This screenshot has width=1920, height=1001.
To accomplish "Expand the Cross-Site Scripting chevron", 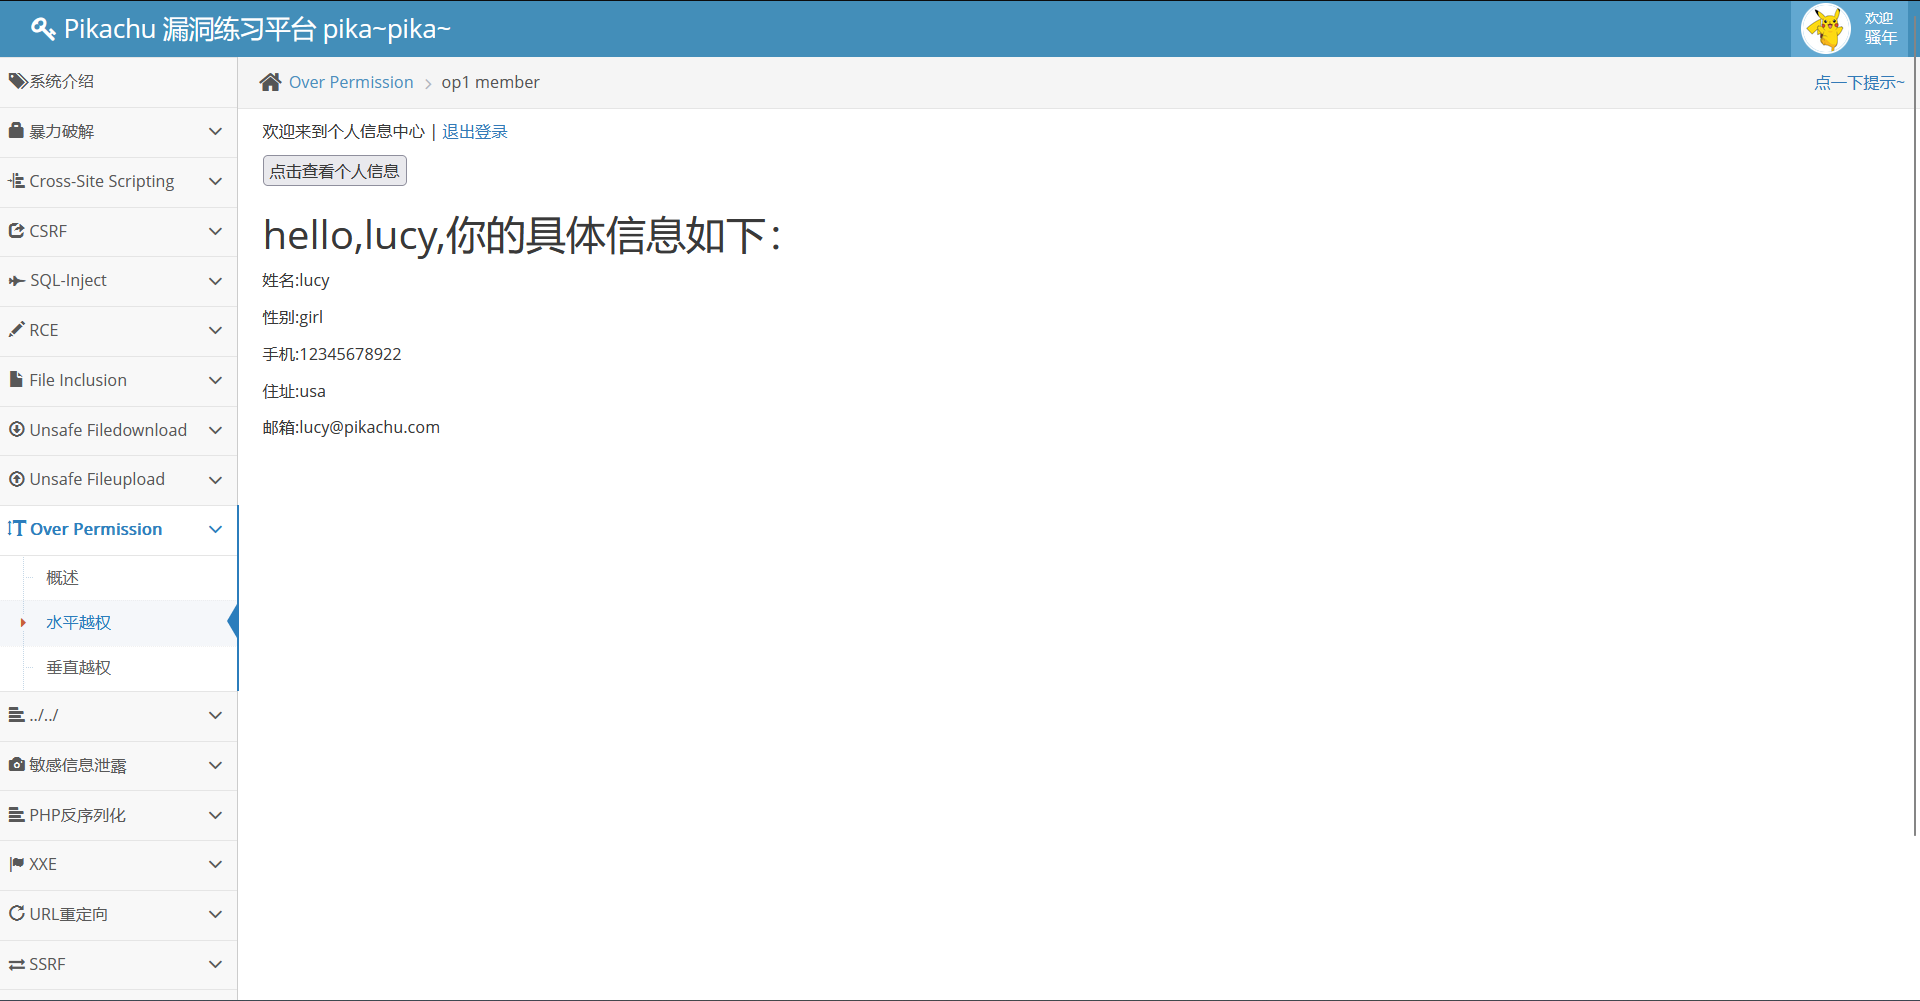I will point(215,181).
